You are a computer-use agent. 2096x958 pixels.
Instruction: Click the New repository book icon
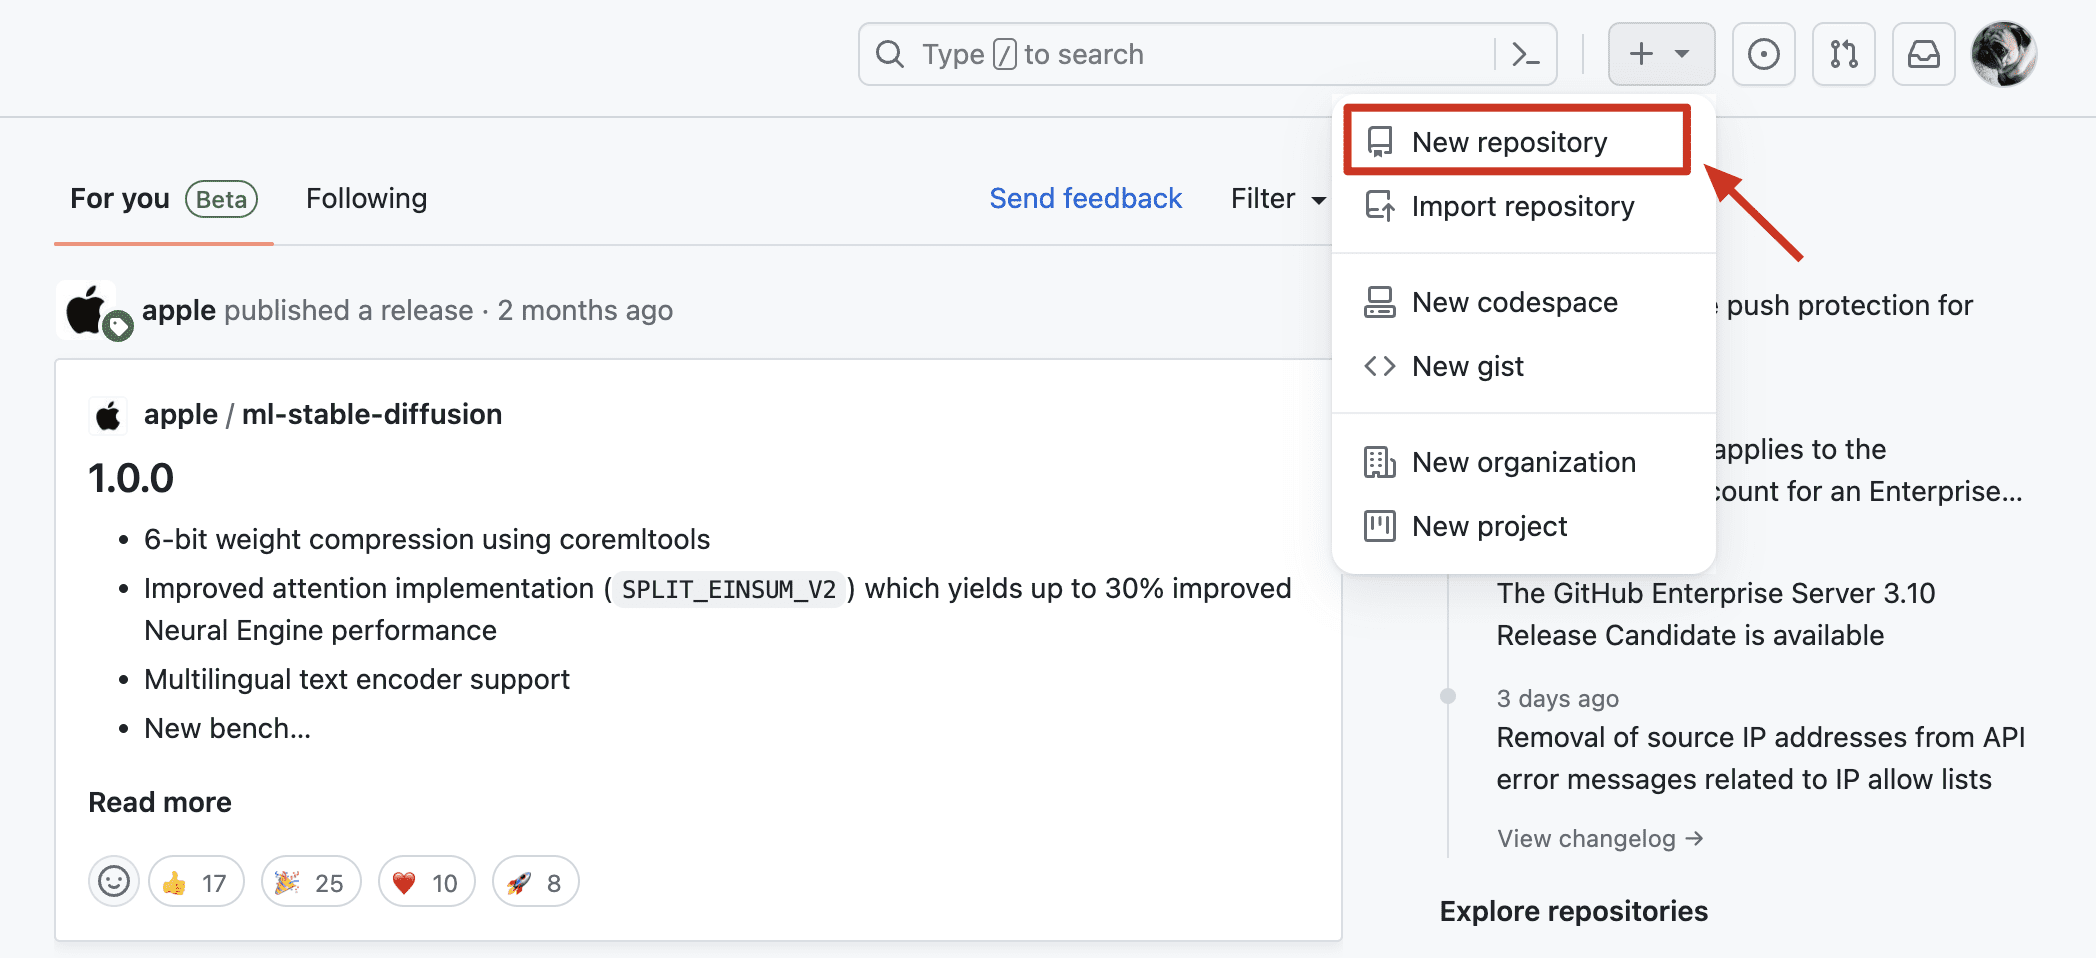pos(1379,142)
